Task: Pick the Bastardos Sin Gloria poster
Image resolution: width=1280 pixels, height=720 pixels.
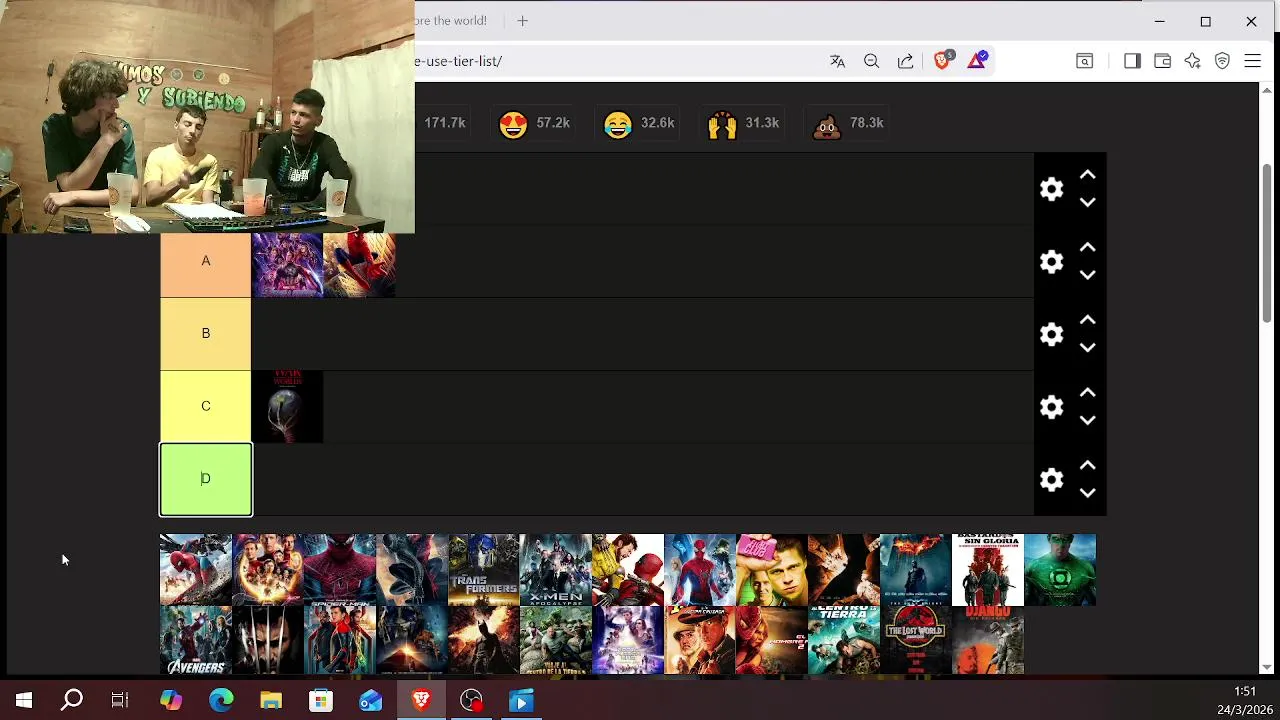Action: coord(988,570)
